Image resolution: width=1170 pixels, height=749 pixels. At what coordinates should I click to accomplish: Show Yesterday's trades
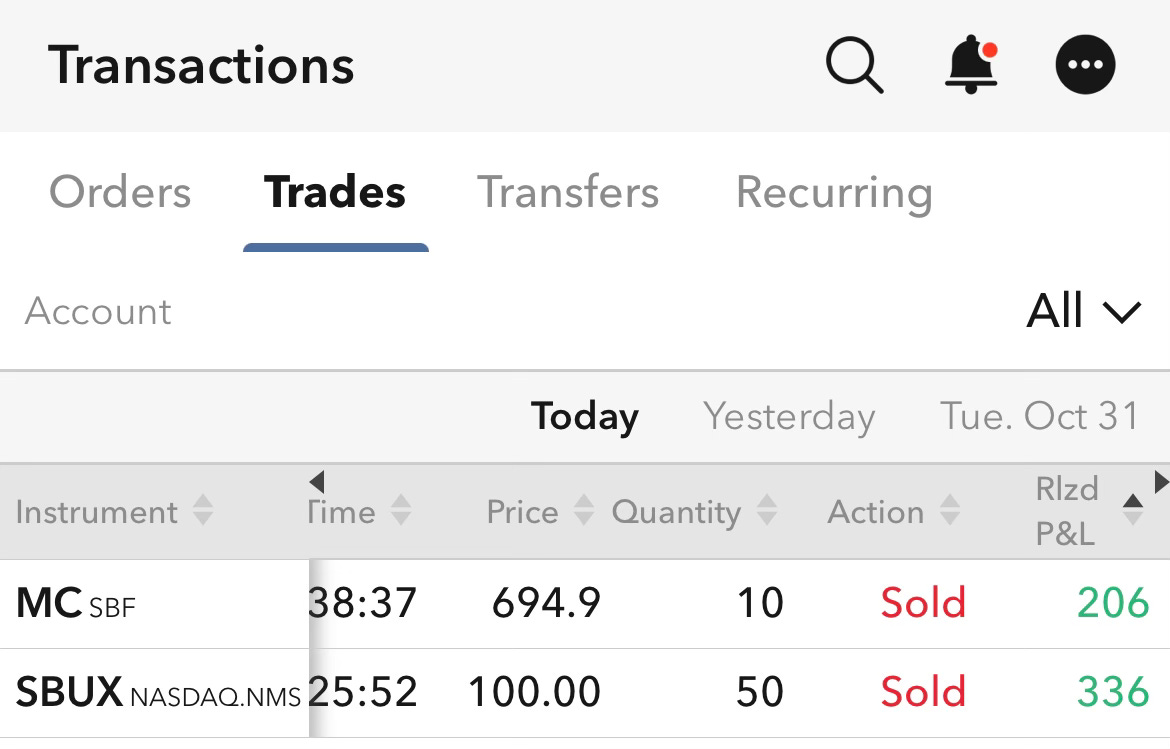pyautogui.click(x=789, y=417)
